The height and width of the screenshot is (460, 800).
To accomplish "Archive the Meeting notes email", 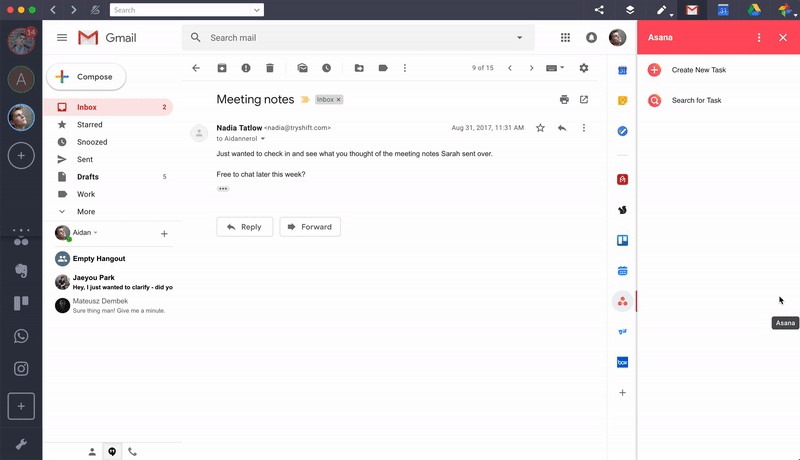I will pos(221,68).
